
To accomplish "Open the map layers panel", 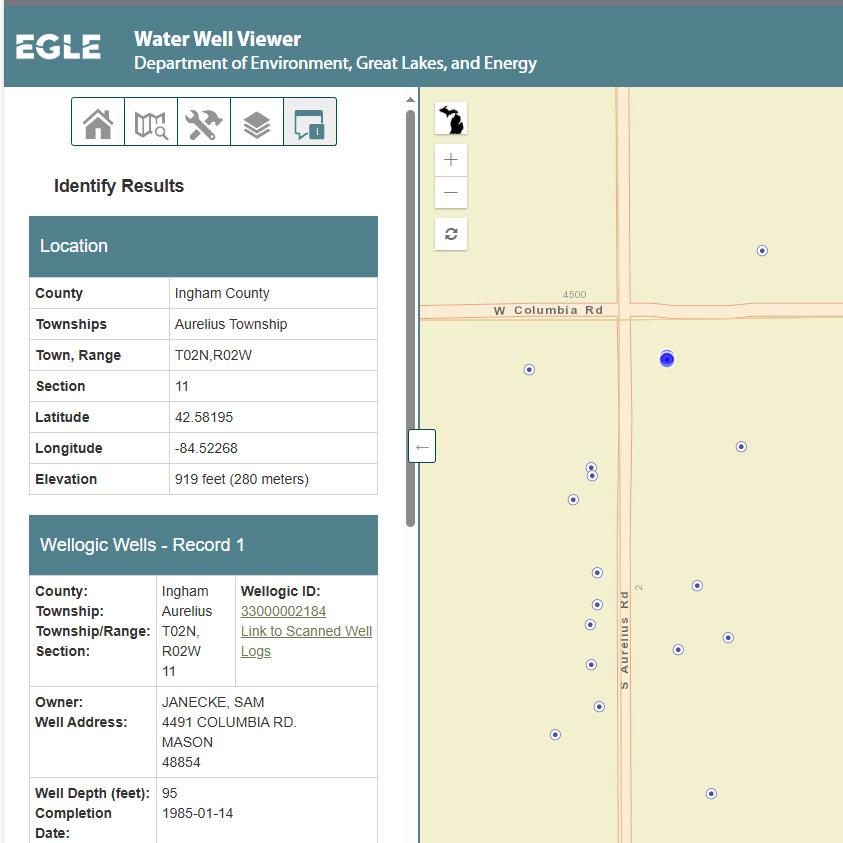I will point(257,123).
